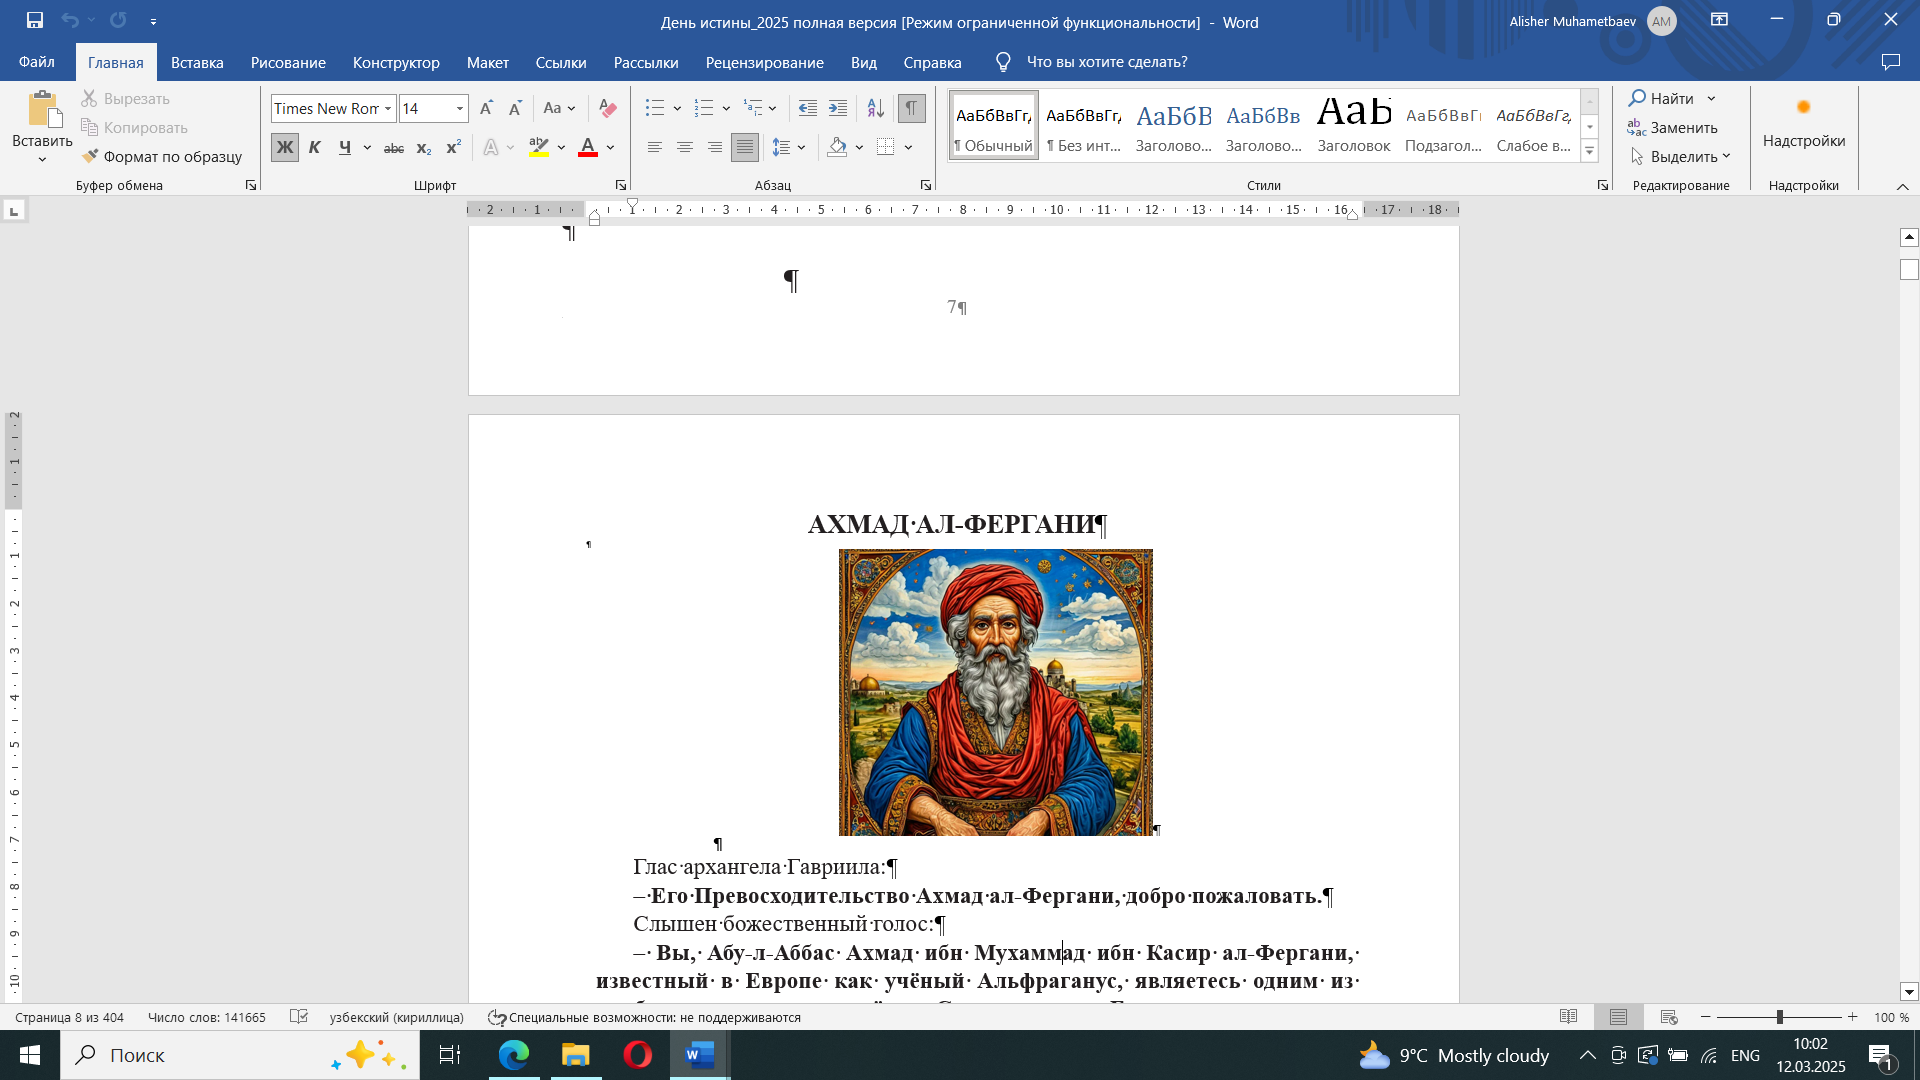Click the Sort paragraphs icon
The image size is (1920, 1080).
click(875, 108)
